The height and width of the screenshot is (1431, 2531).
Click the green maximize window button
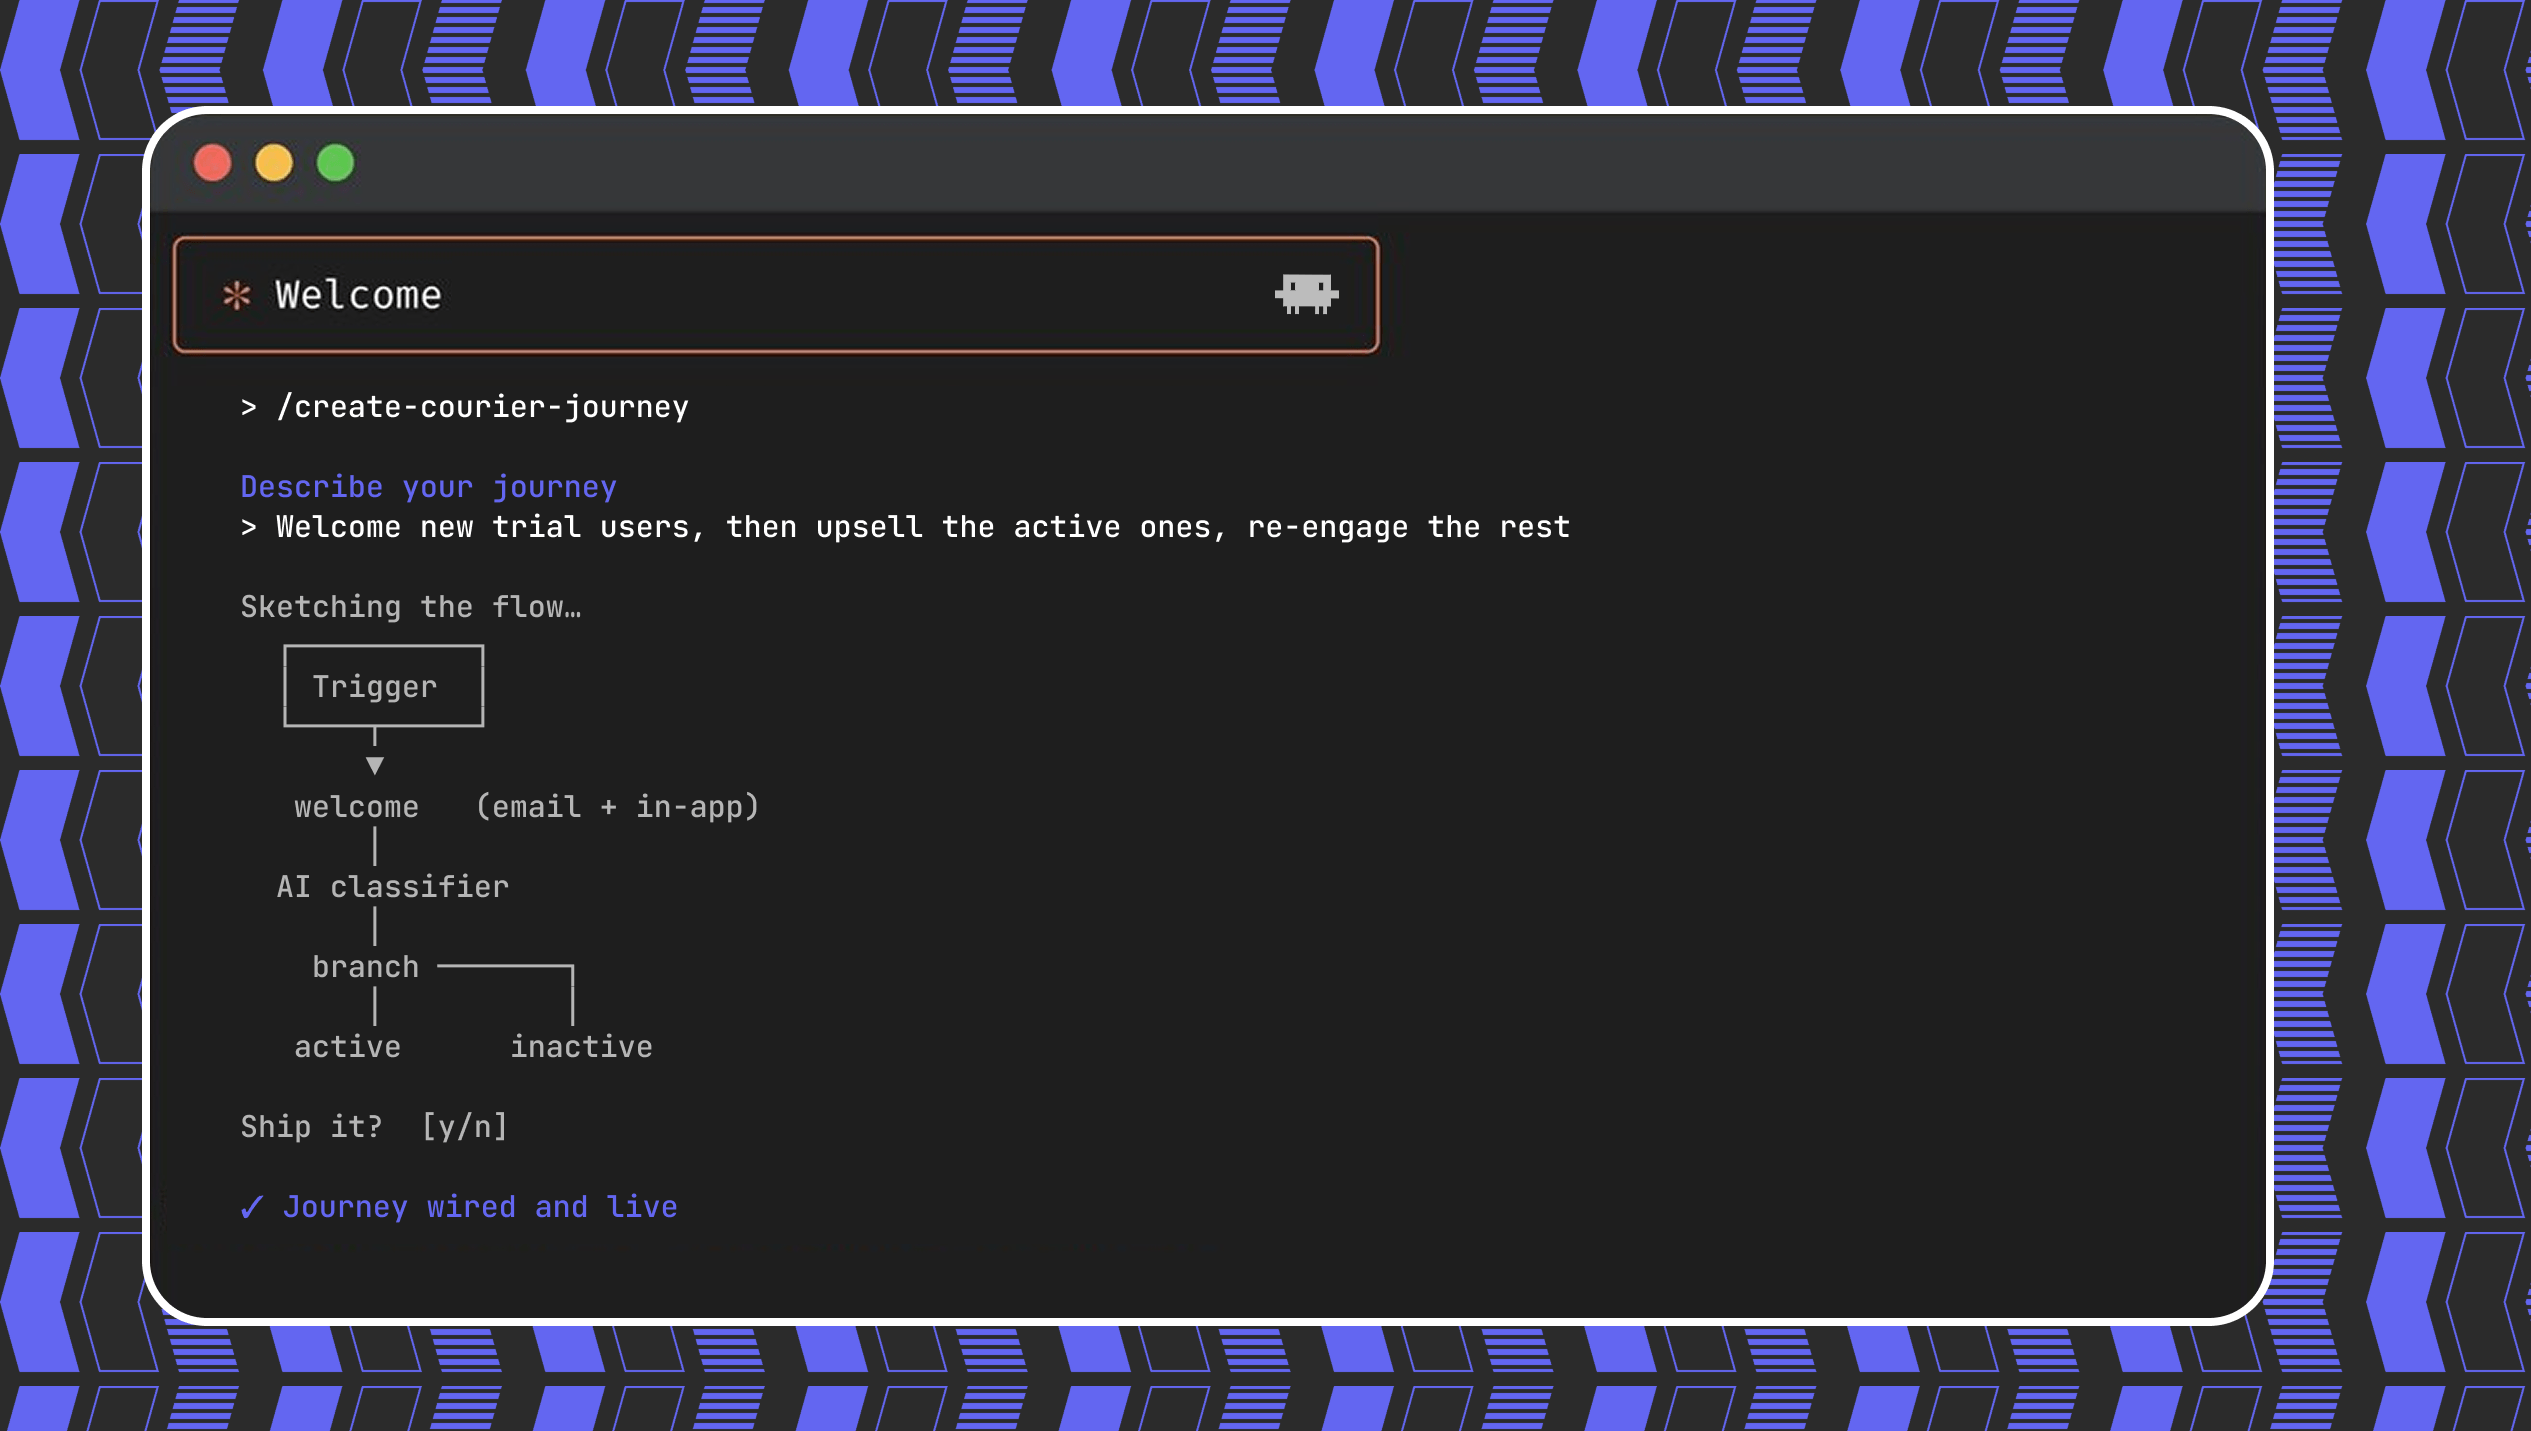(x=336, y=163)
